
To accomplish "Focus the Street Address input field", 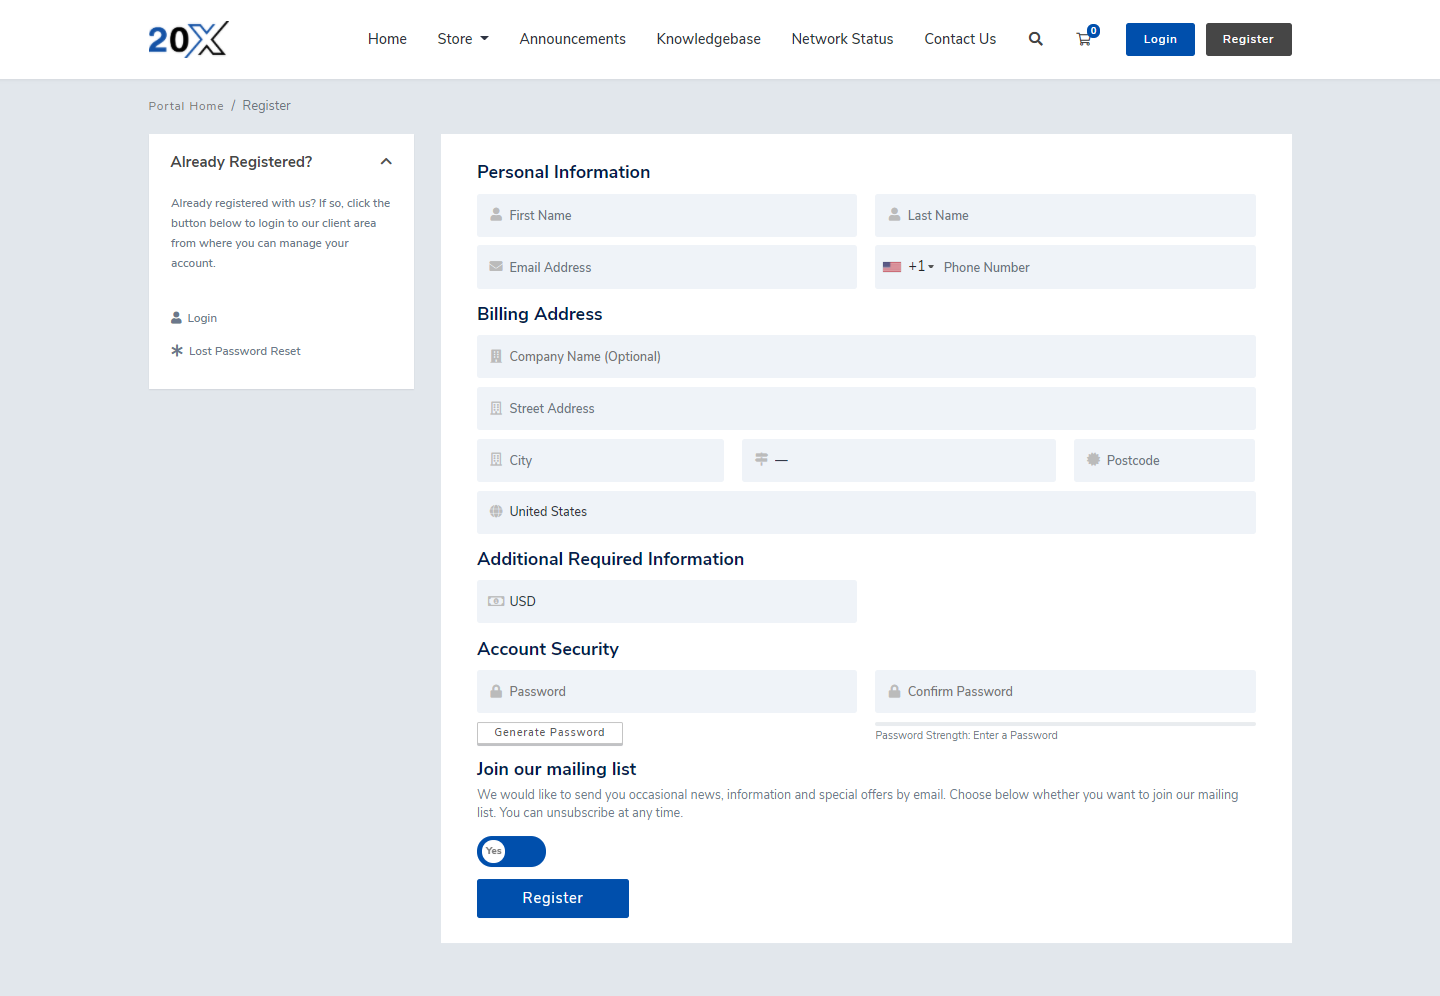I will (x=865, y=408).
